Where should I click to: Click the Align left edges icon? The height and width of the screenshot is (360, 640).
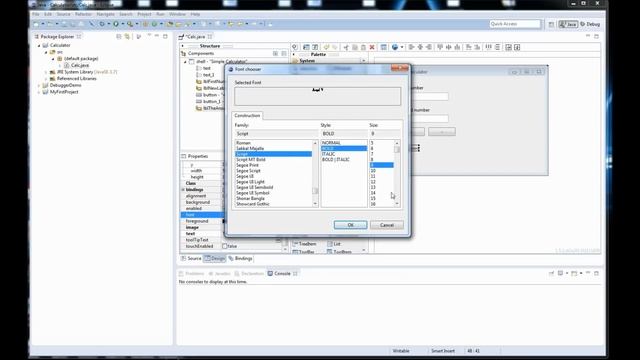coord(411,47)
